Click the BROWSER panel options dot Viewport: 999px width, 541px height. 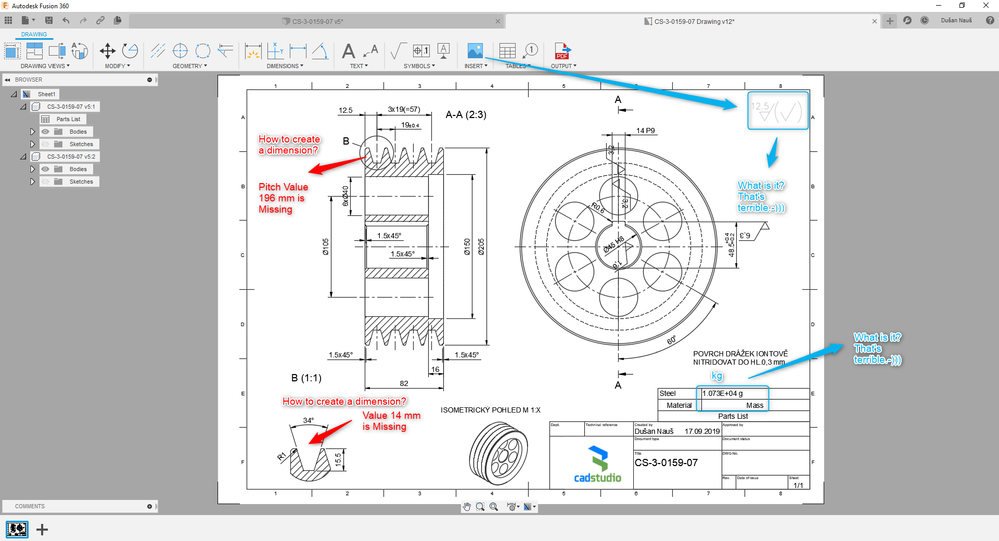click(150, 80)
